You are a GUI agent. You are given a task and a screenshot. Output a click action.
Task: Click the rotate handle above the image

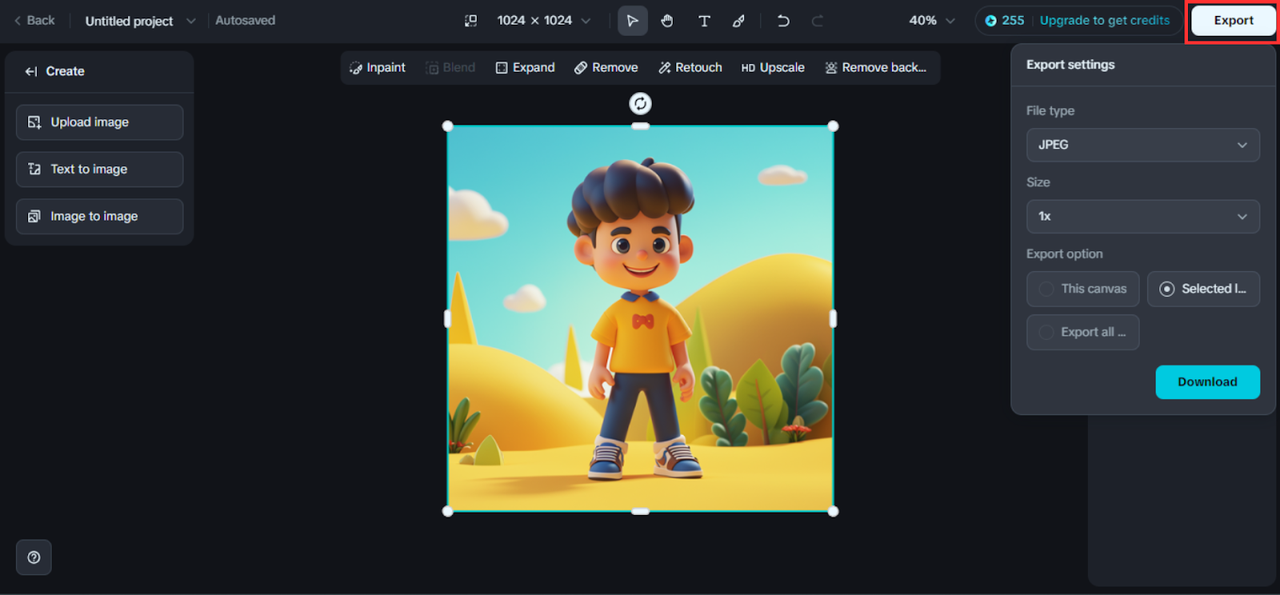click(x=640, y=103)
